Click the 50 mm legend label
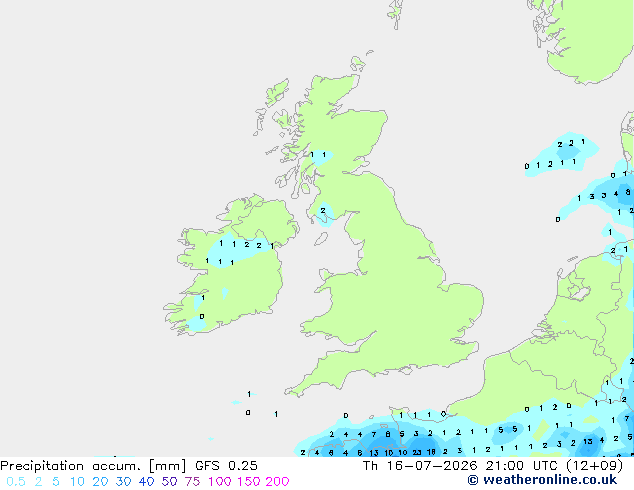The width and height of the screenshot is (634, 490). coord(169,482)
